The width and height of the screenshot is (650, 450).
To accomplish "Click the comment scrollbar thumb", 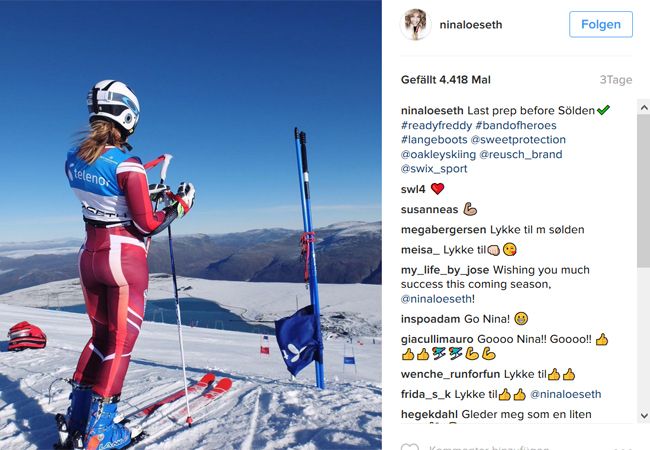I will [644, 191].
